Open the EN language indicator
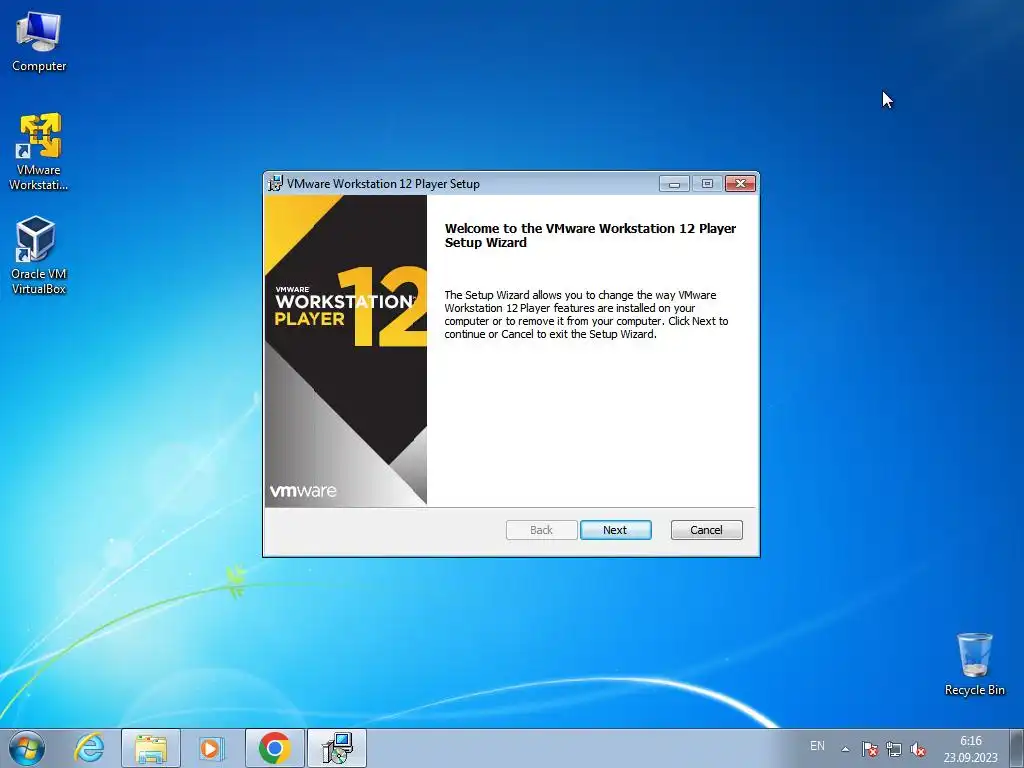1024x768 pixels. tap(817, 746)
